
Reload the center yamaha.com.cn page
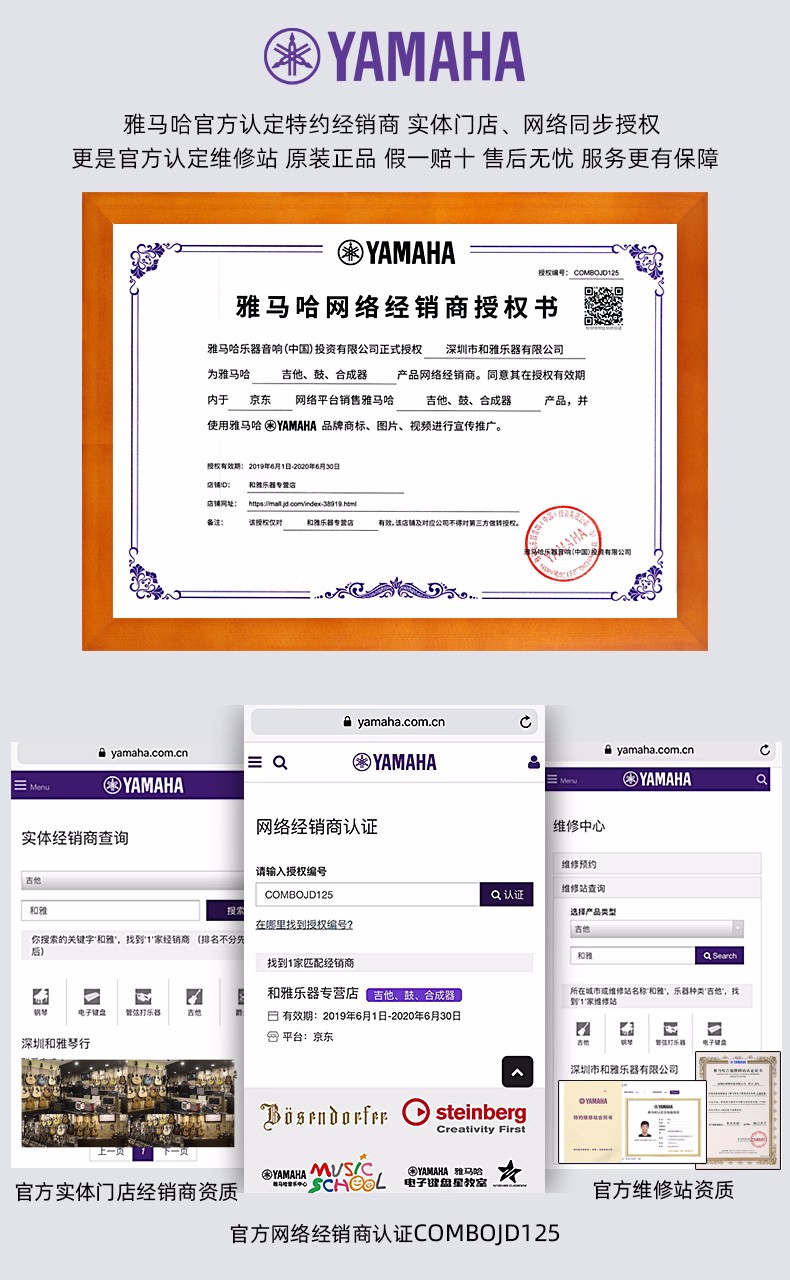pos(526,721)
